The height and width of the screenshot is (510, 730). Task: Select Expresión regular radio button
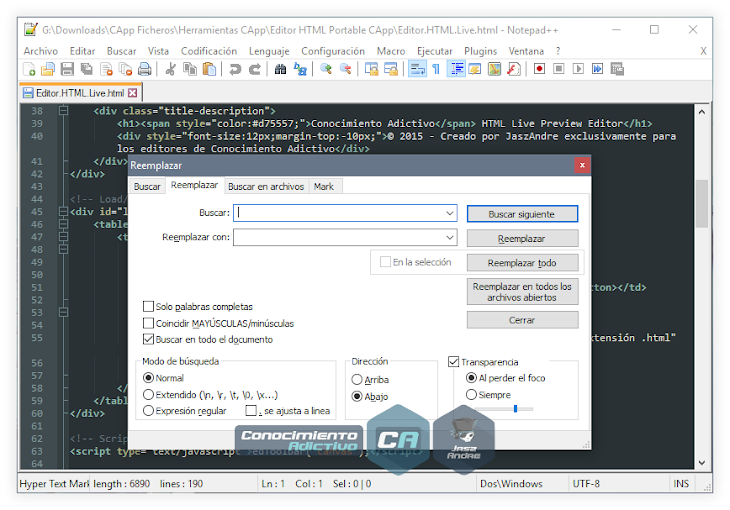pyautogui.click(x=149, y=411)
